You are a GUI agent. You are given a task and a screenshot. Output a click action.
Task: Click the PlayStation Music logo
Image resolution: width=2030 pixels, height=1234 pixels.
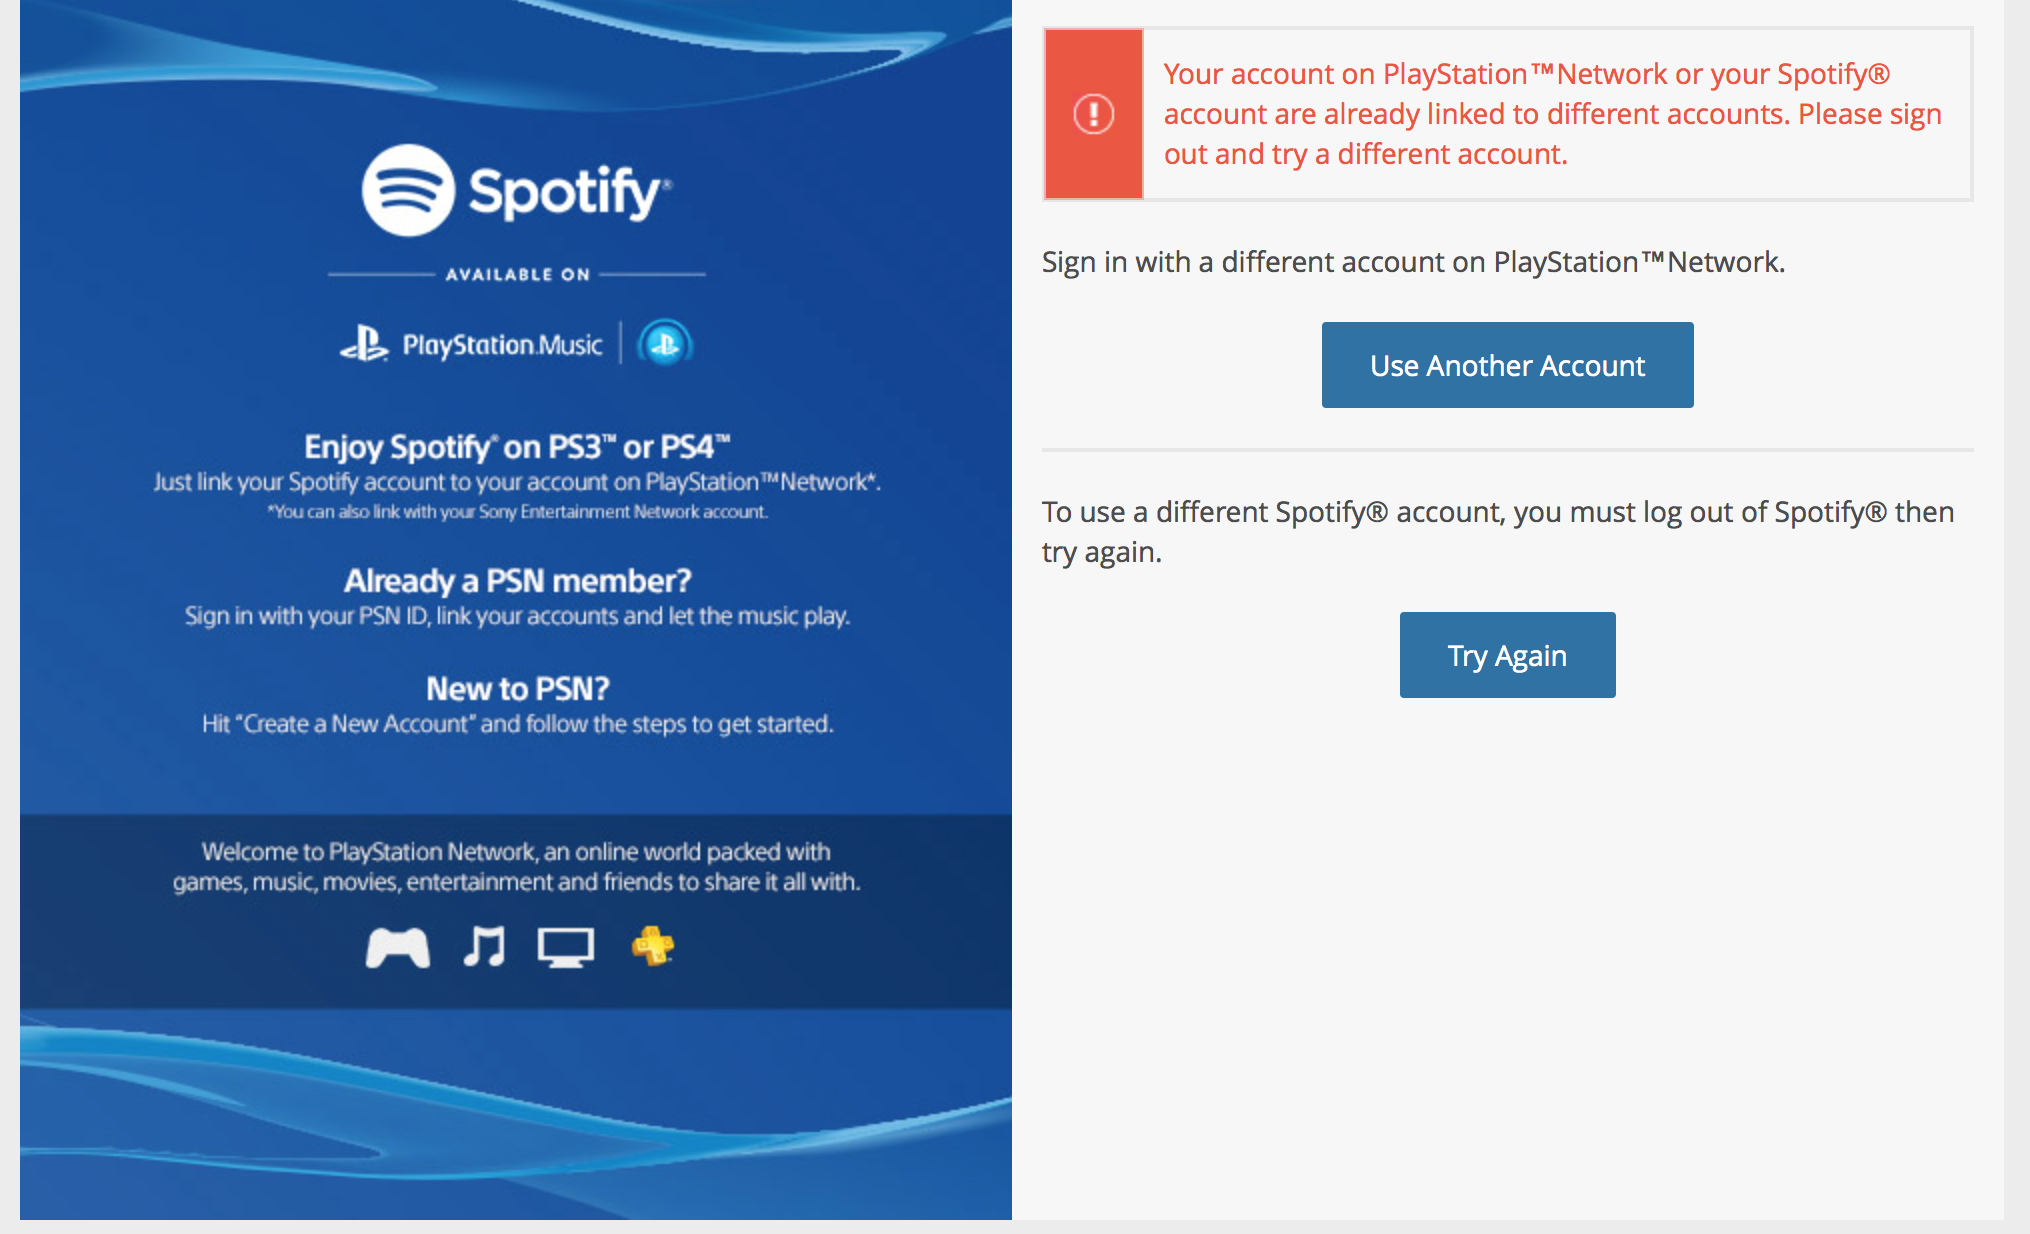click(471, 344)
